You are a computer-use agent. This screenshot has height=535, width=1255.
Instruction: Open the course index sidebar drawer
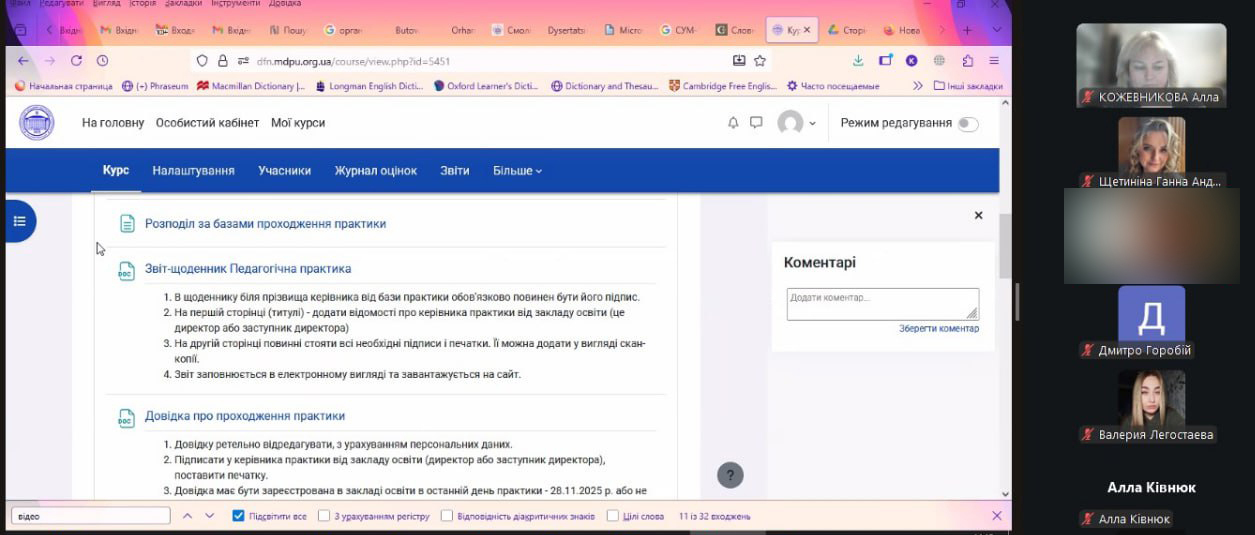(x=19, y=221)
